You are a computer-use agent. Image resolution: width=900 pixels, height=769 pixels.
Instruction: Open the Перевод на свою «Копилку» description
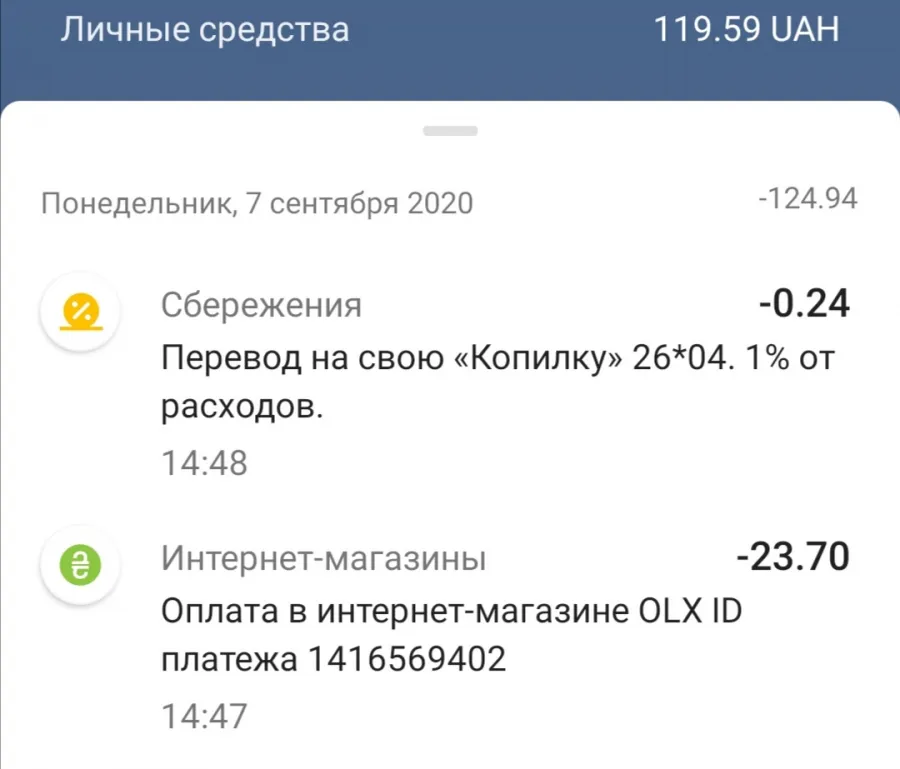pos(497,382)
